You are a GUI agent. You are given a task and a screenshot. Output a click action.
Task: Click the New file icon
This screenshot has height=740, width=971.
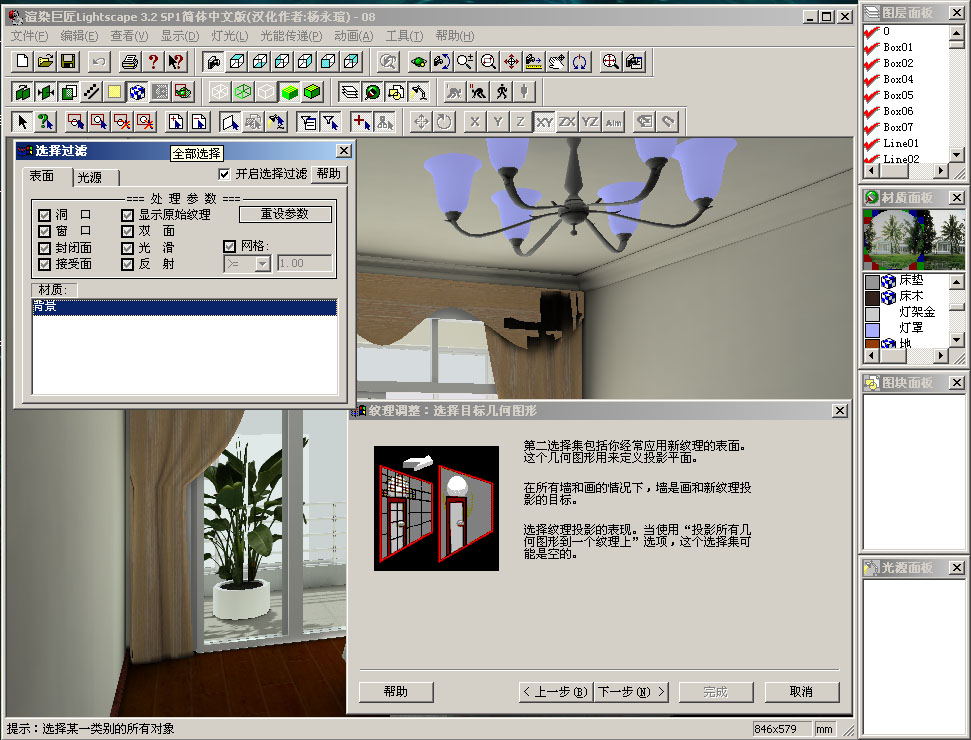22,61
